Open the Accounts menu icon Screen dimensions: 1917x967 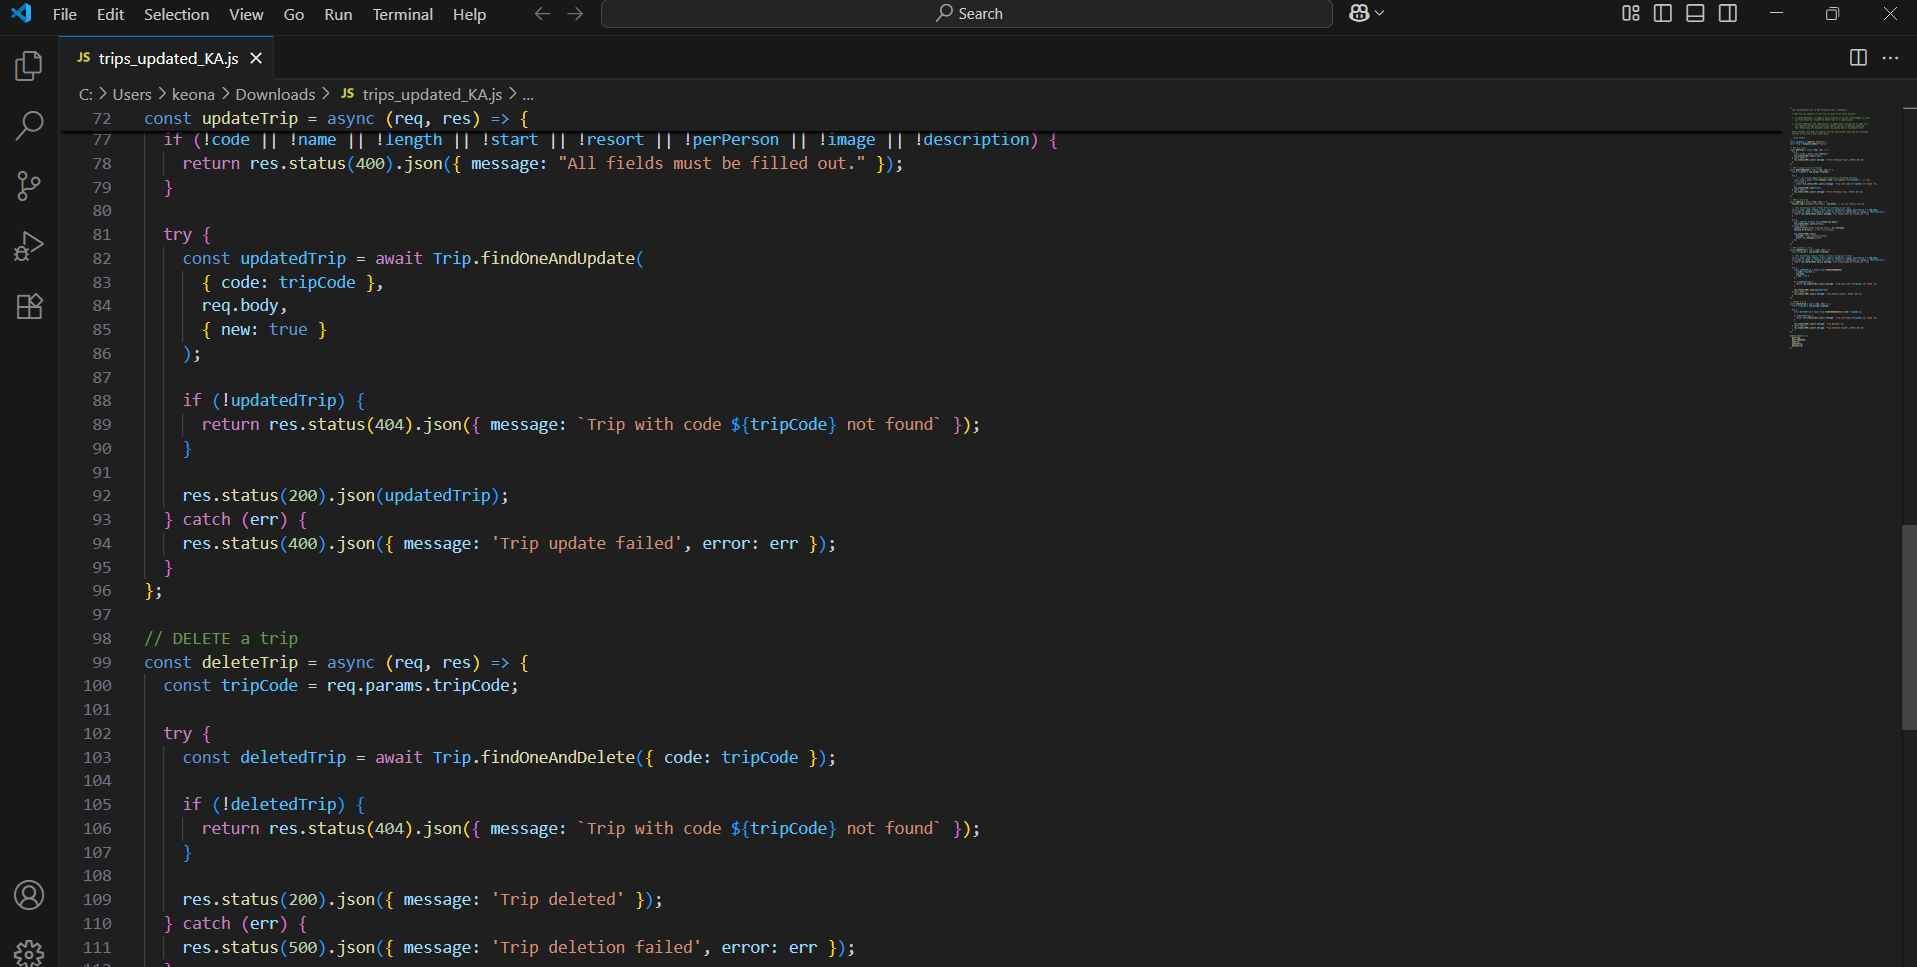coord(29,895)
